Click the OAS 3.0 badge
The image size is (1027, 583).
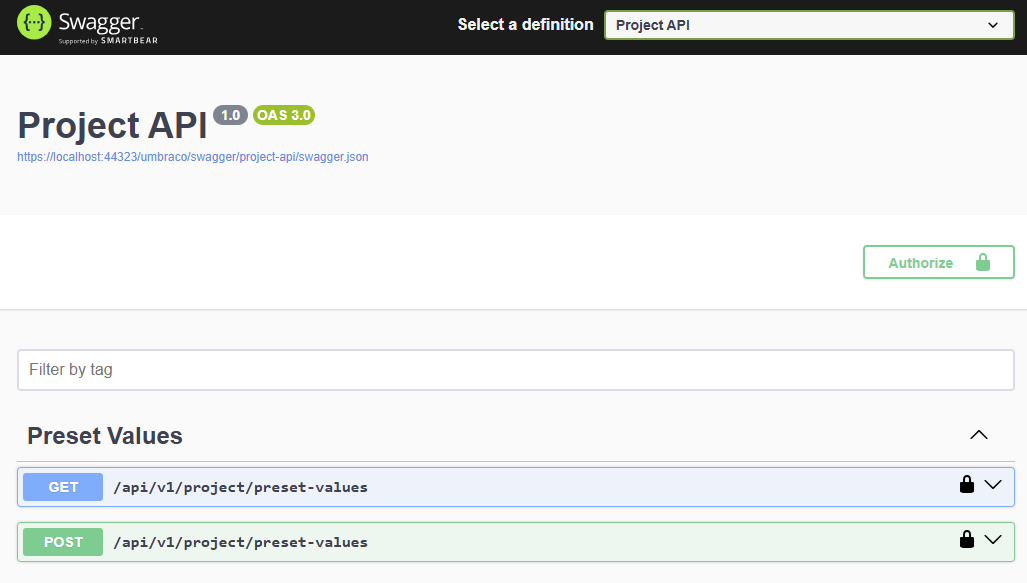(284, 115)
